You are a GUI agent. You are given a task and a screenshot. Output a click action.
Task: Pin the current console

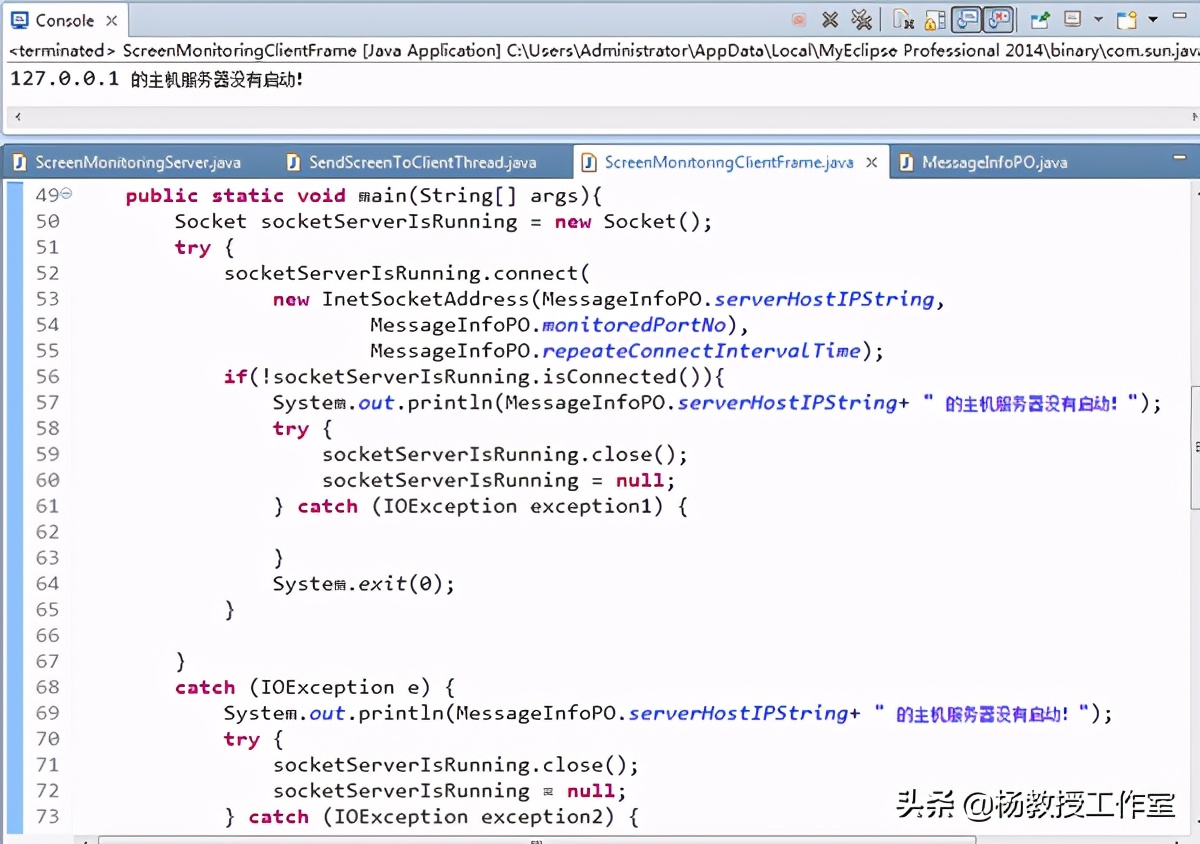(1041, 19)
